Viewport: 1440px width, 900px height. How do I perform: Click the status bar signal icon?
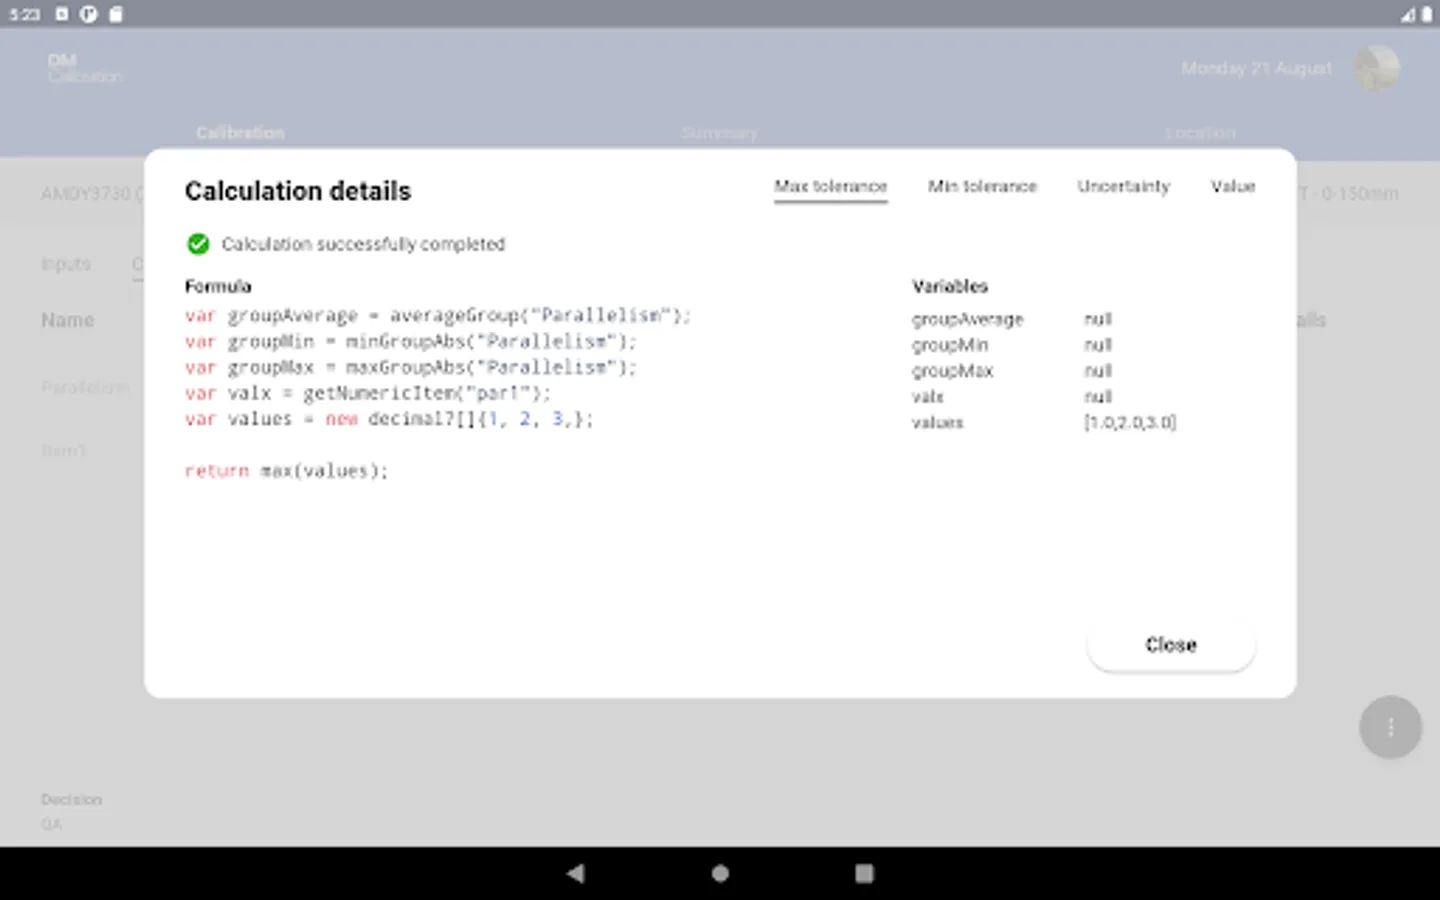(x=1408, y=14)
